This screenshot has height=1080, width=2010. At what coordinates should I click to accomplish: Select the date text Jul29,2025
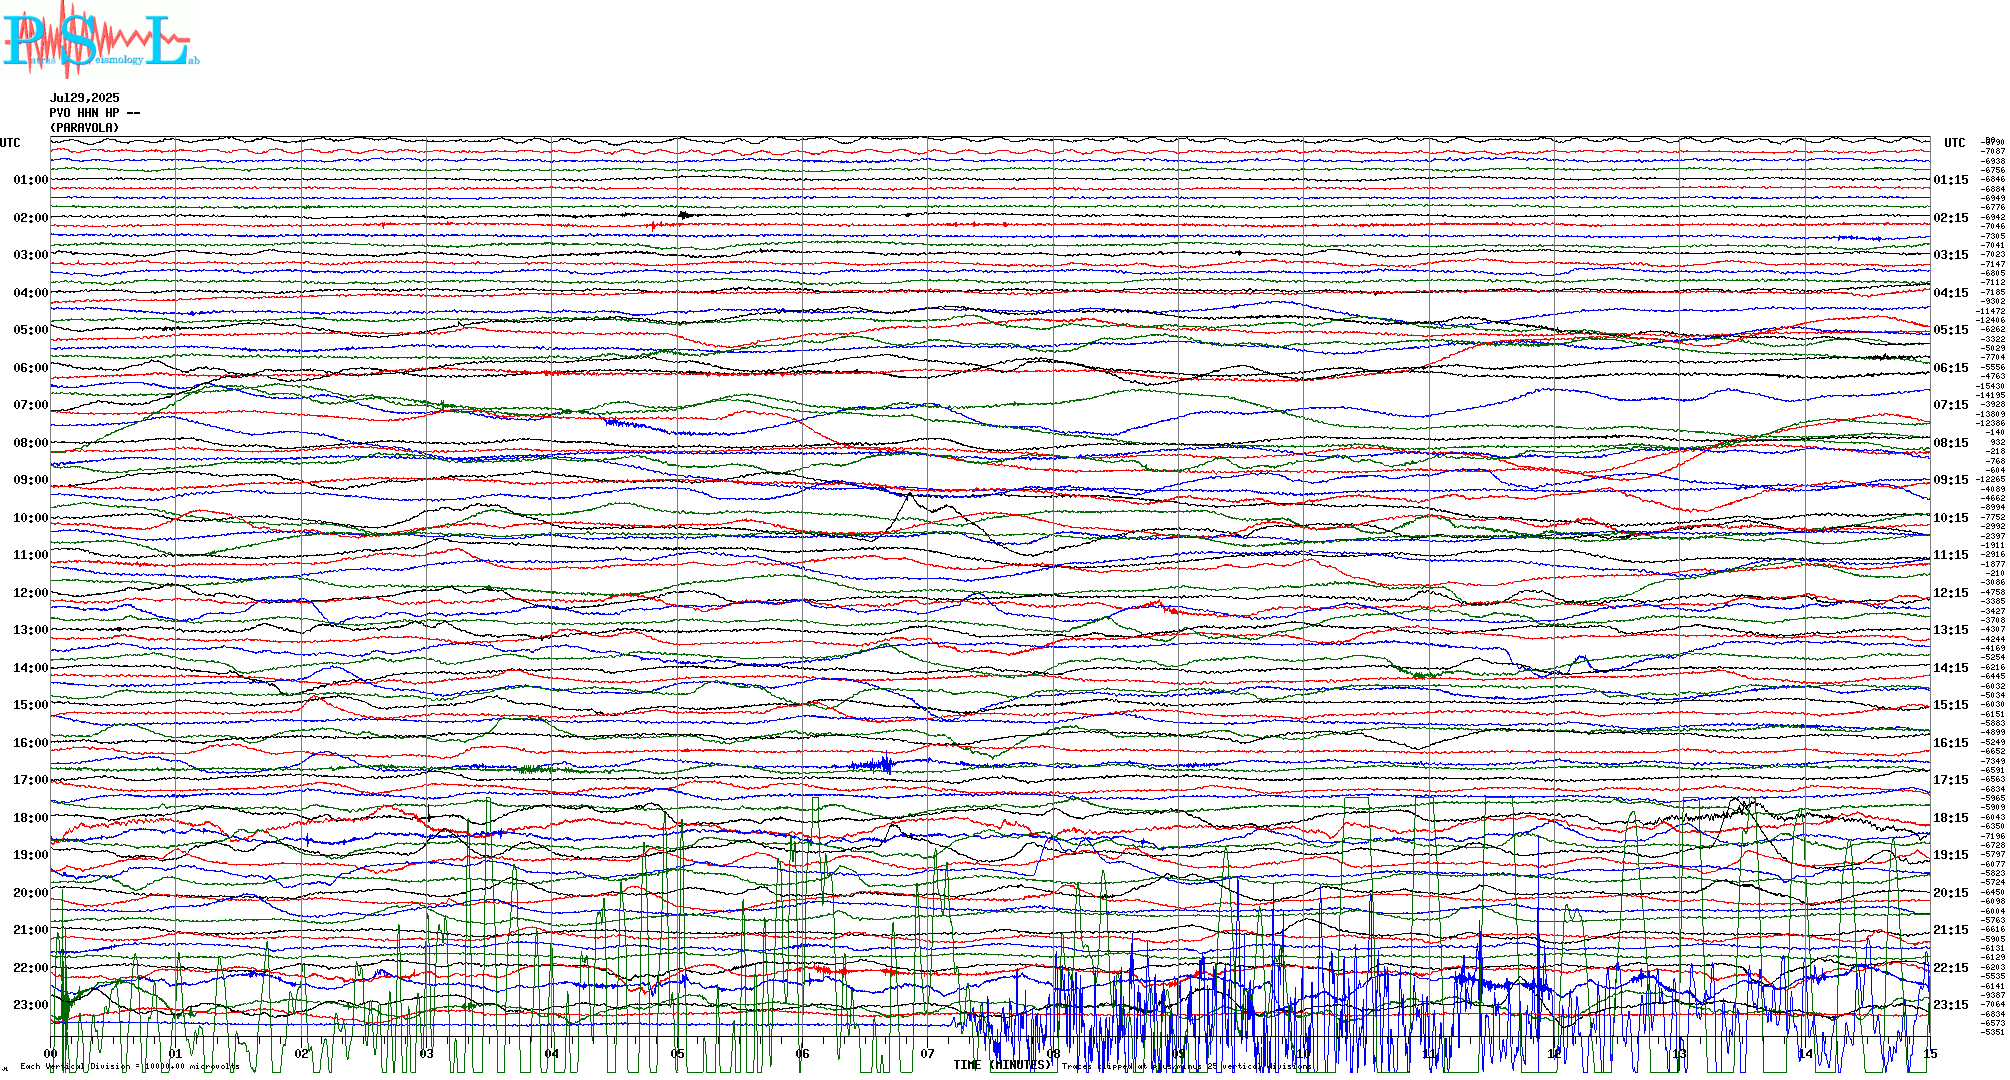(85, 98)
